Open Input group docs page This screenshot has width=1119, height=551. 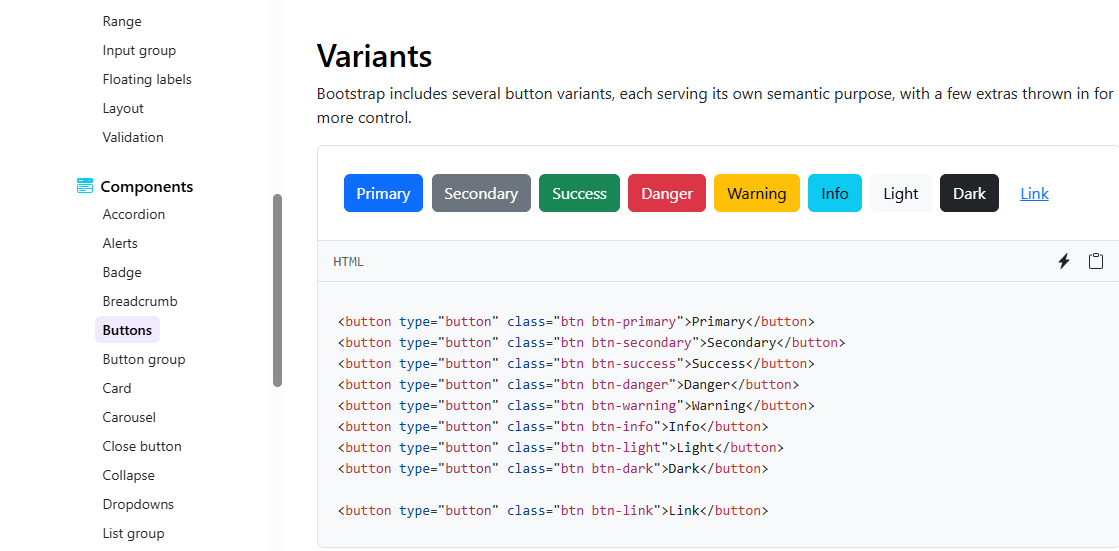pyautogui.click(x=139, y=51)
